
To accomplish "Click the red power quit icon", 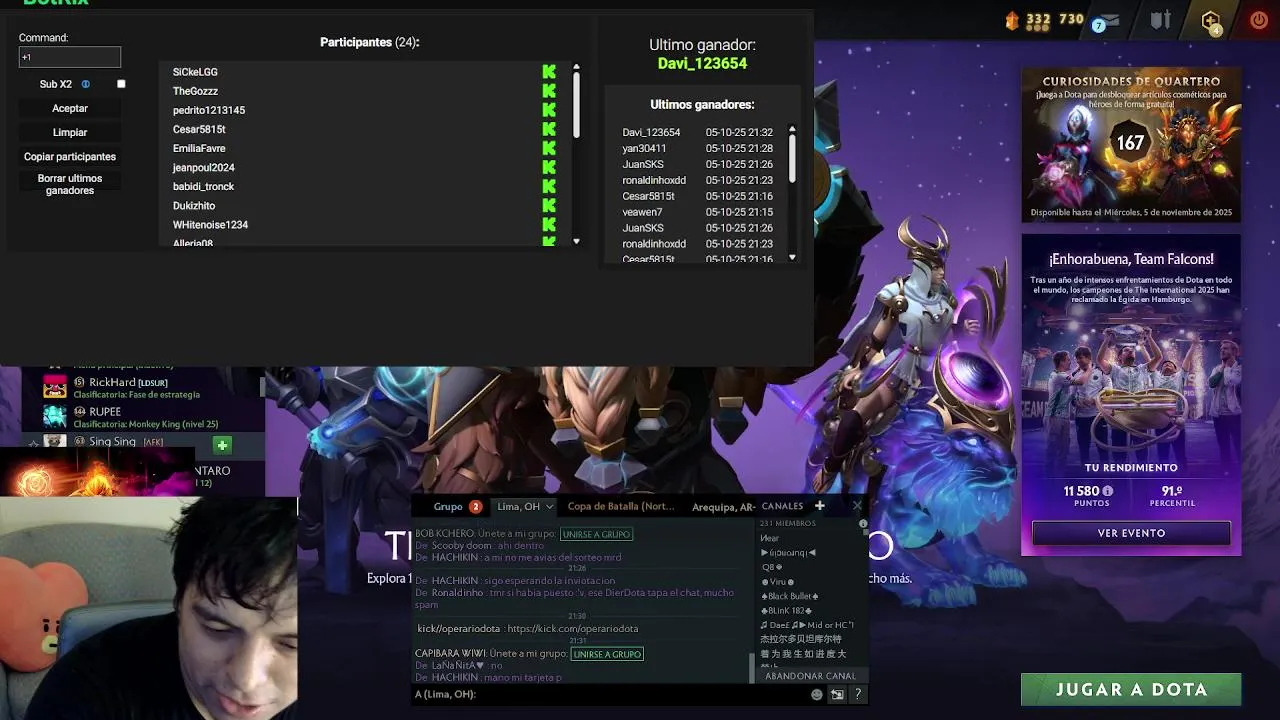I will click(1259, 20).
